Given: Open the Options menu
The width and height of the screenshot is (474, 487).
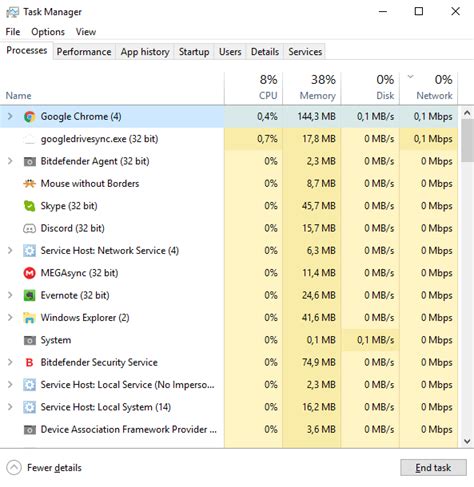Looking at the screenshot, I should click(48, 32).
